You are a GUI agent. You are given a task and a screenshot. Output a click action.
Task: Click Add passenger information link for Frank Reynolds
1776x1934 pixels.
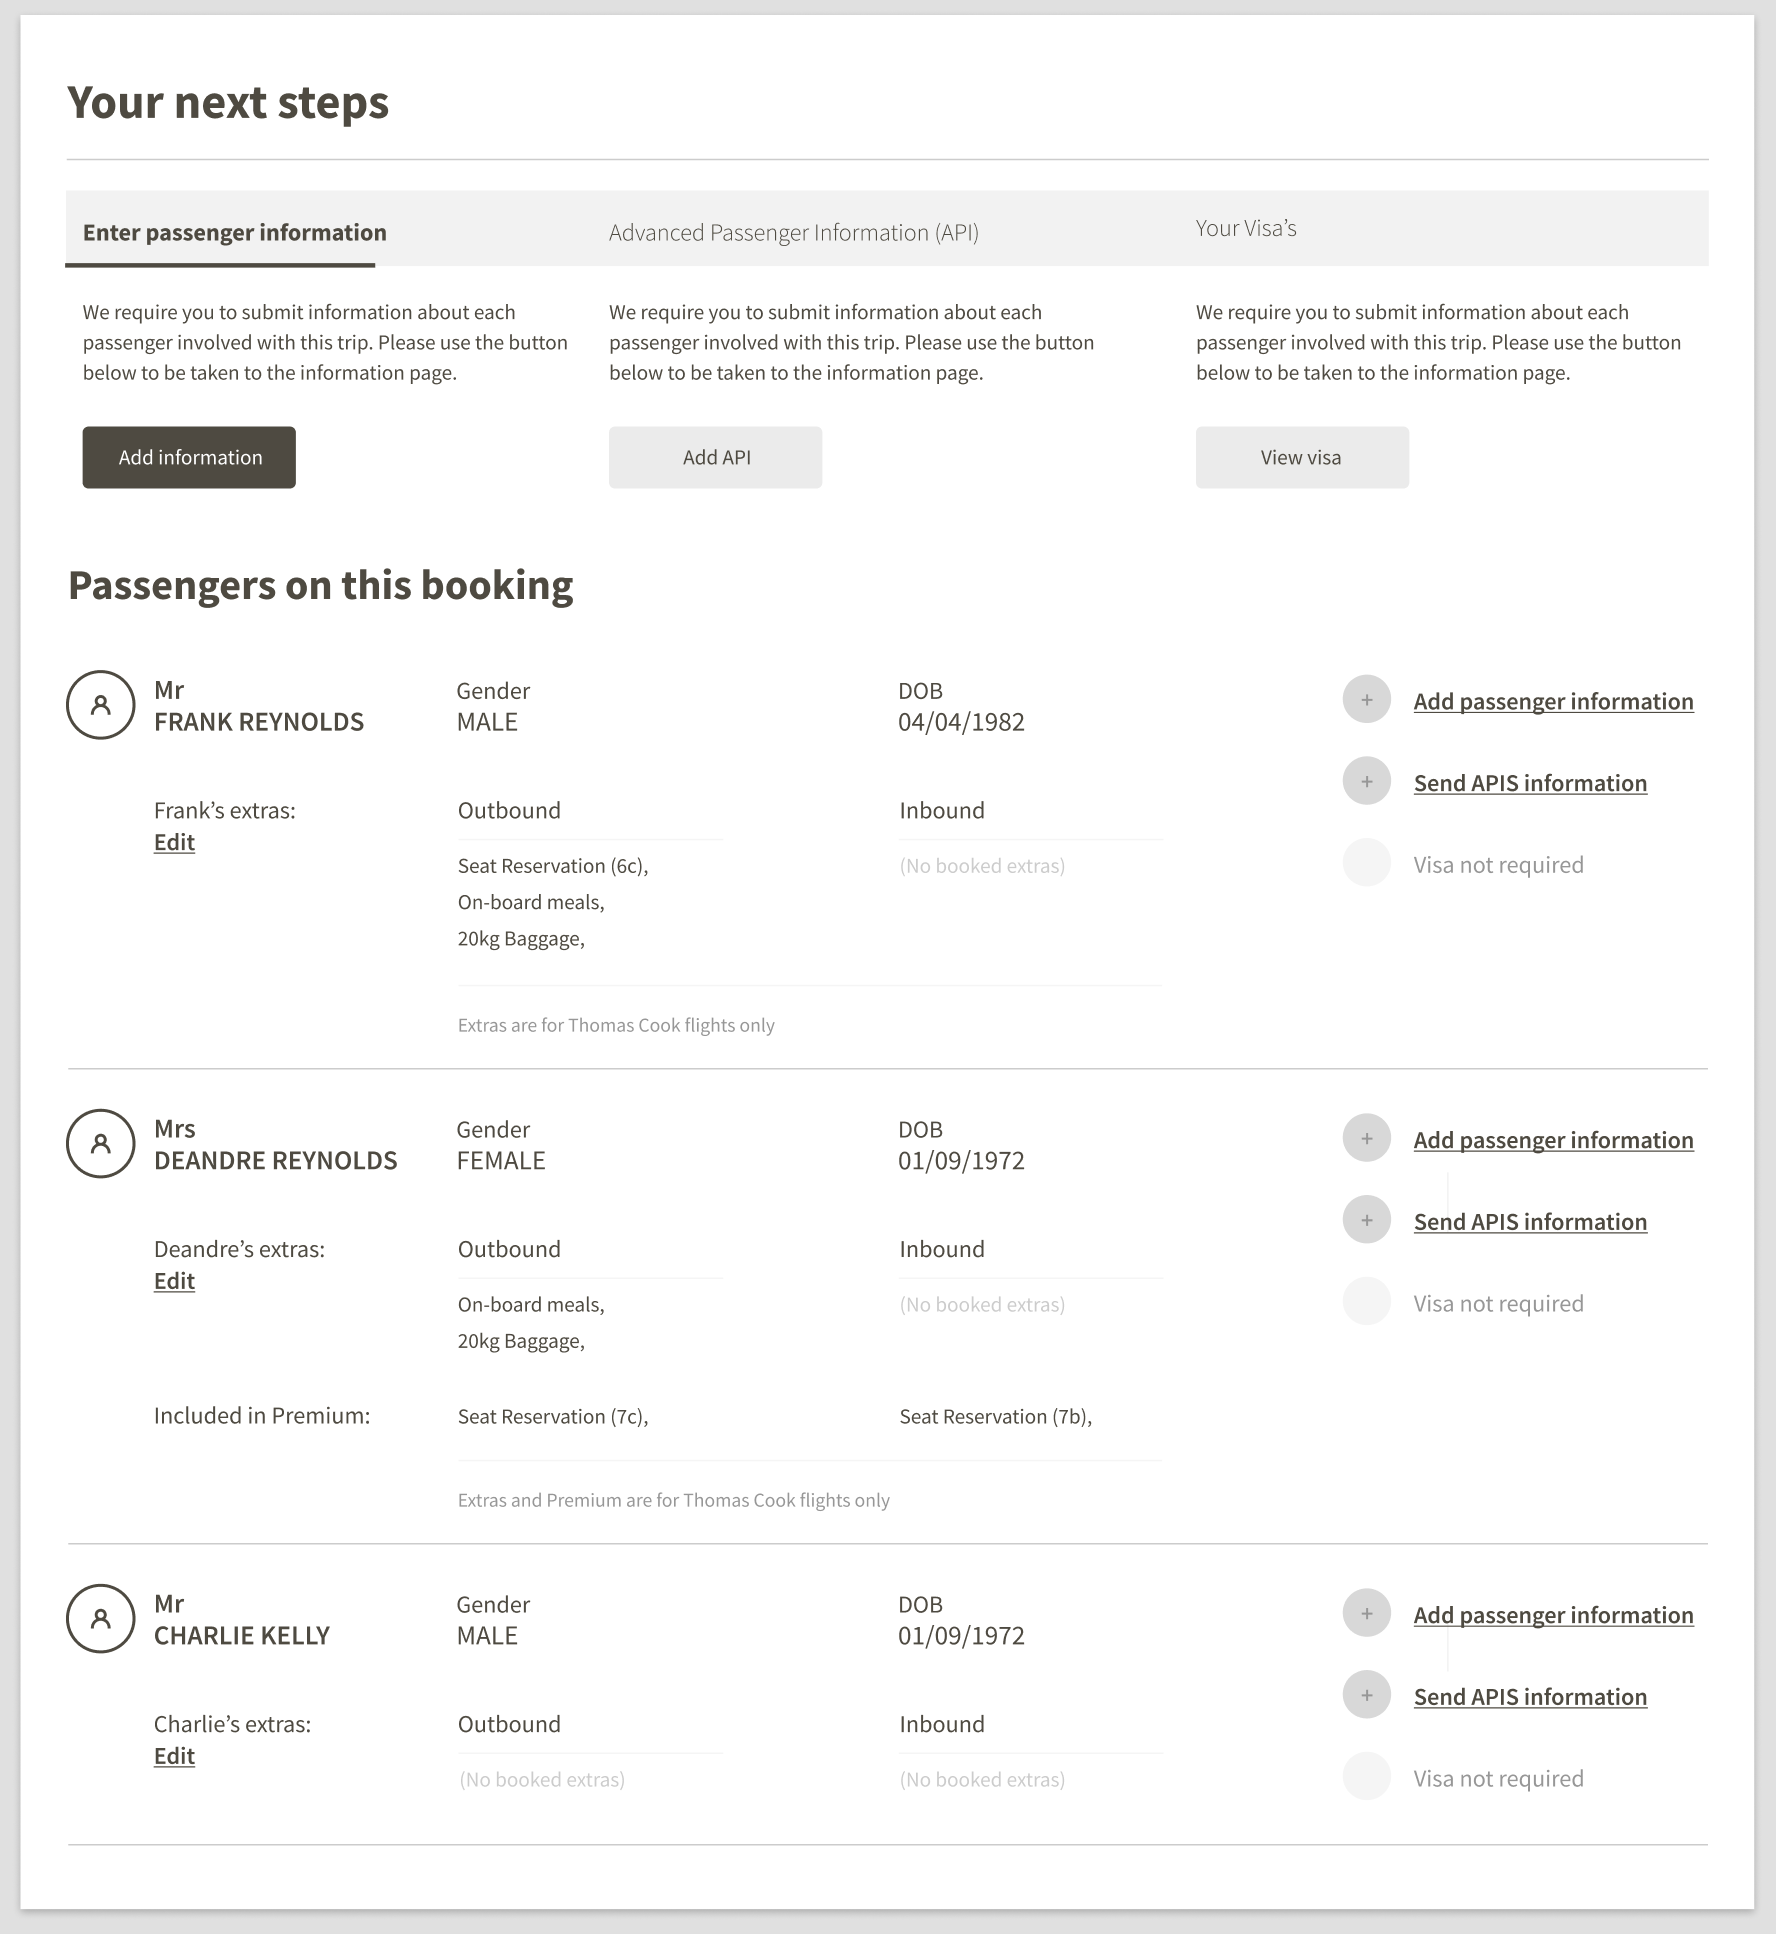[1552, 701]
